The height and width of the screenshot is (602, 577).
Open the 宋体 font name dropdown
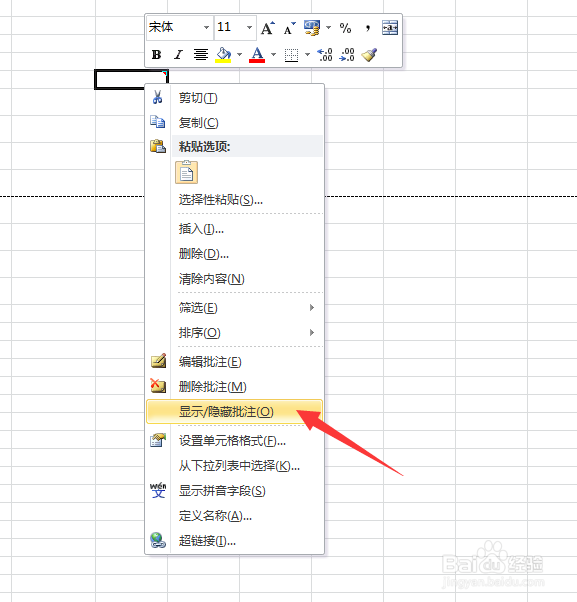pos(207,28)
